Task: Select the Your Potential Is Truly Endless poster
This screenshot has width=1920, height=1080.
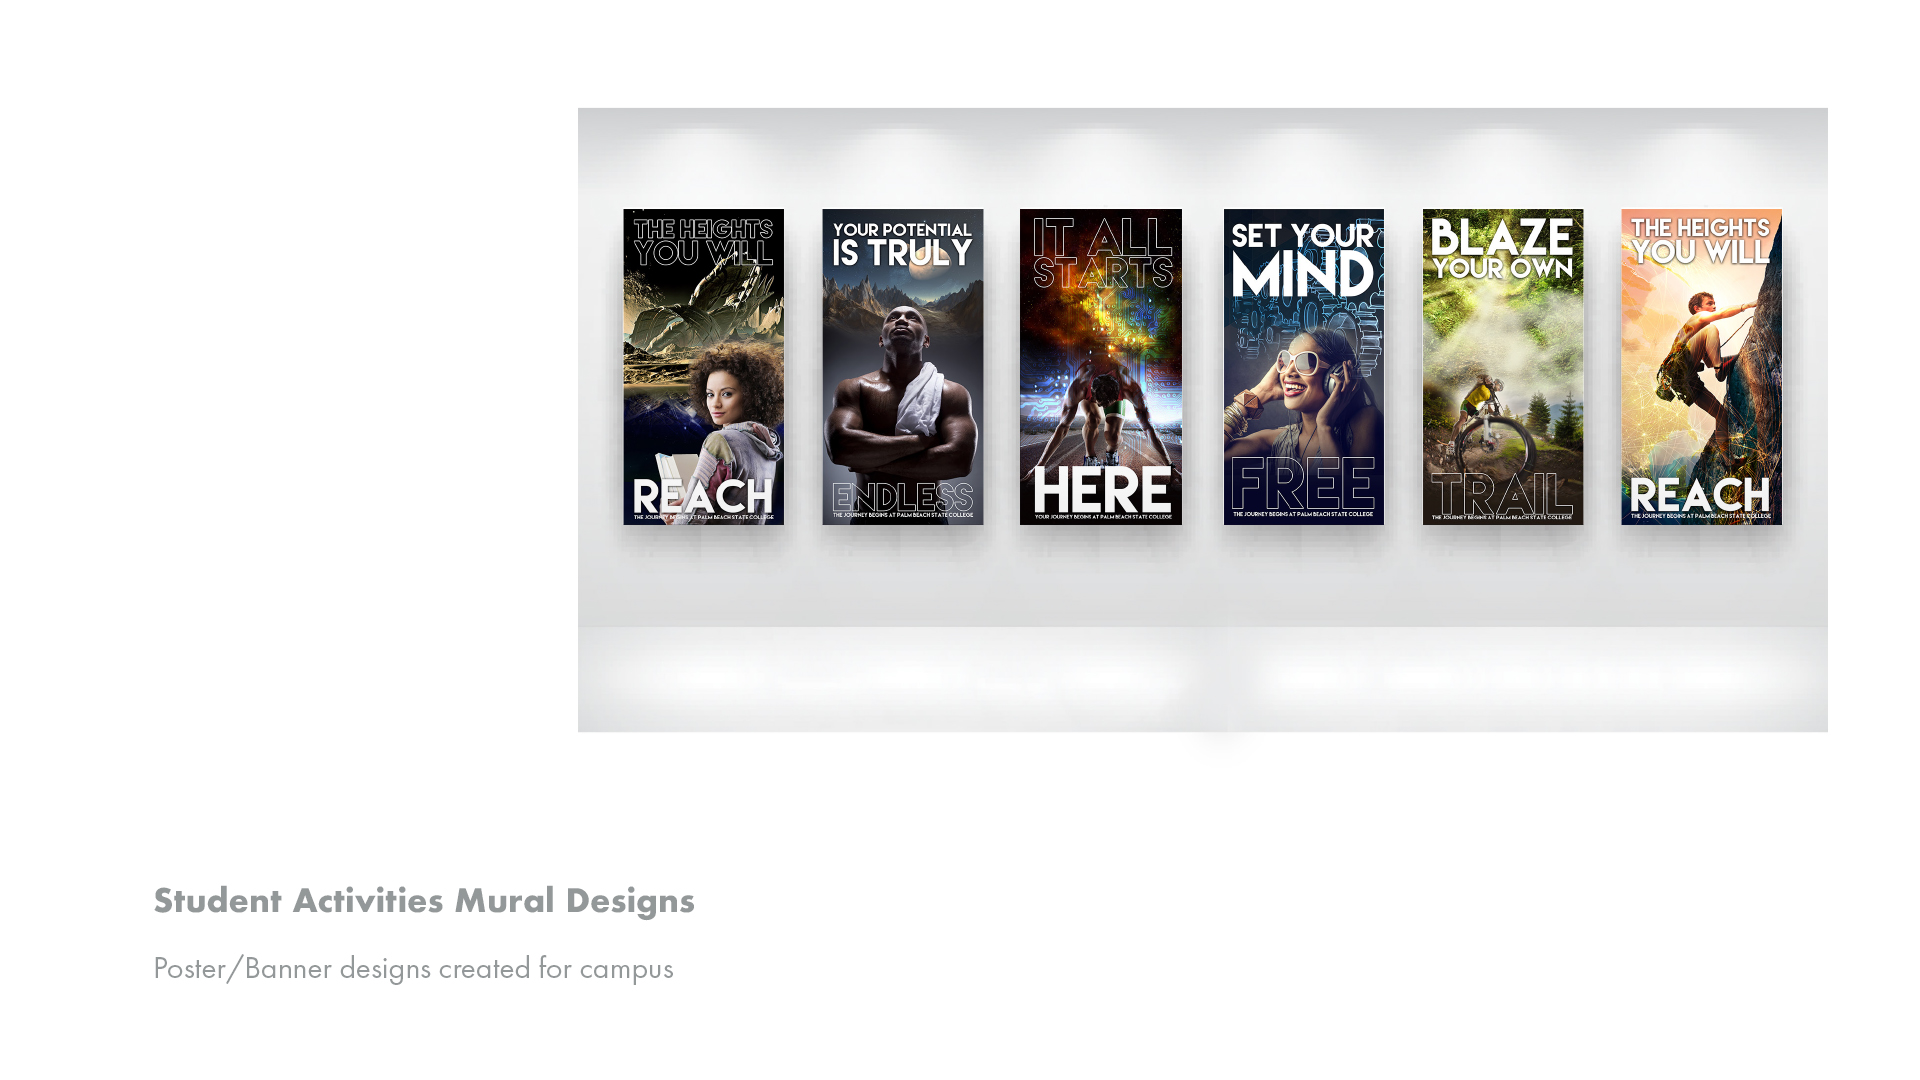Action: [902, 366]
